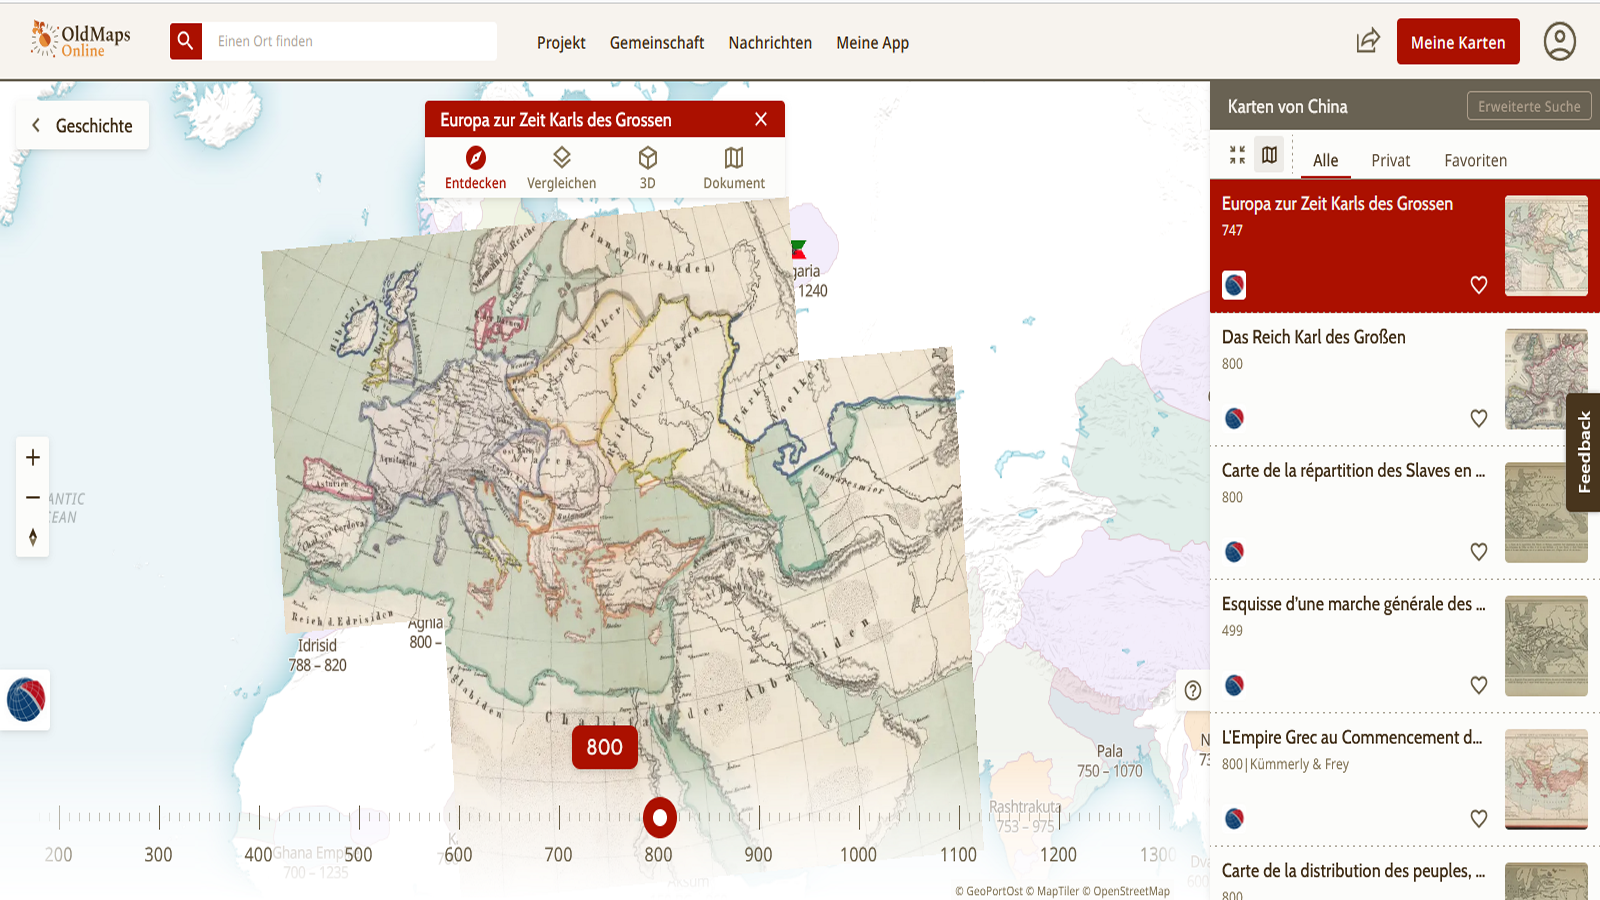Select the Favoriten tab
1600x900 pixels.
click(1475, 160)
